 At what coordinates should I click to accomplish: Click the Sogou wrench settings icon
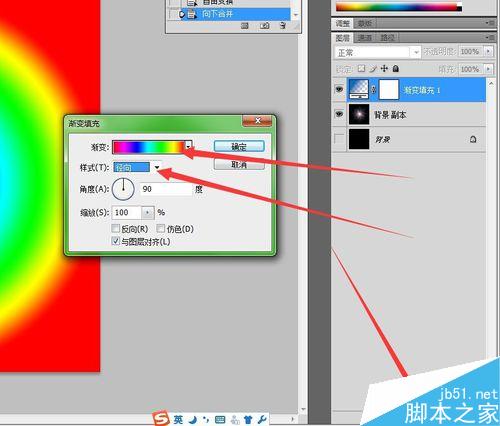(x=262, y=419)
